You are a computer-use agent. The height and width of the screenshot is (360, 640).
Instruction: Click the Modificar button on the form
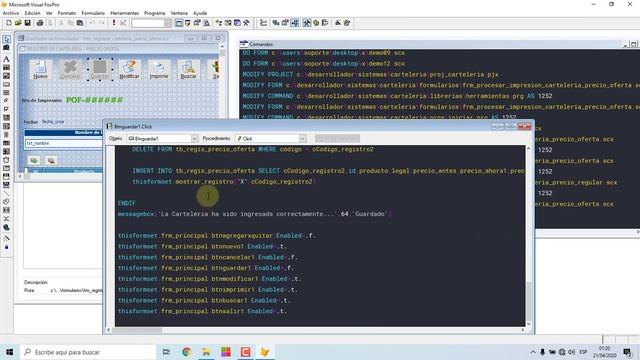[129, 69]
